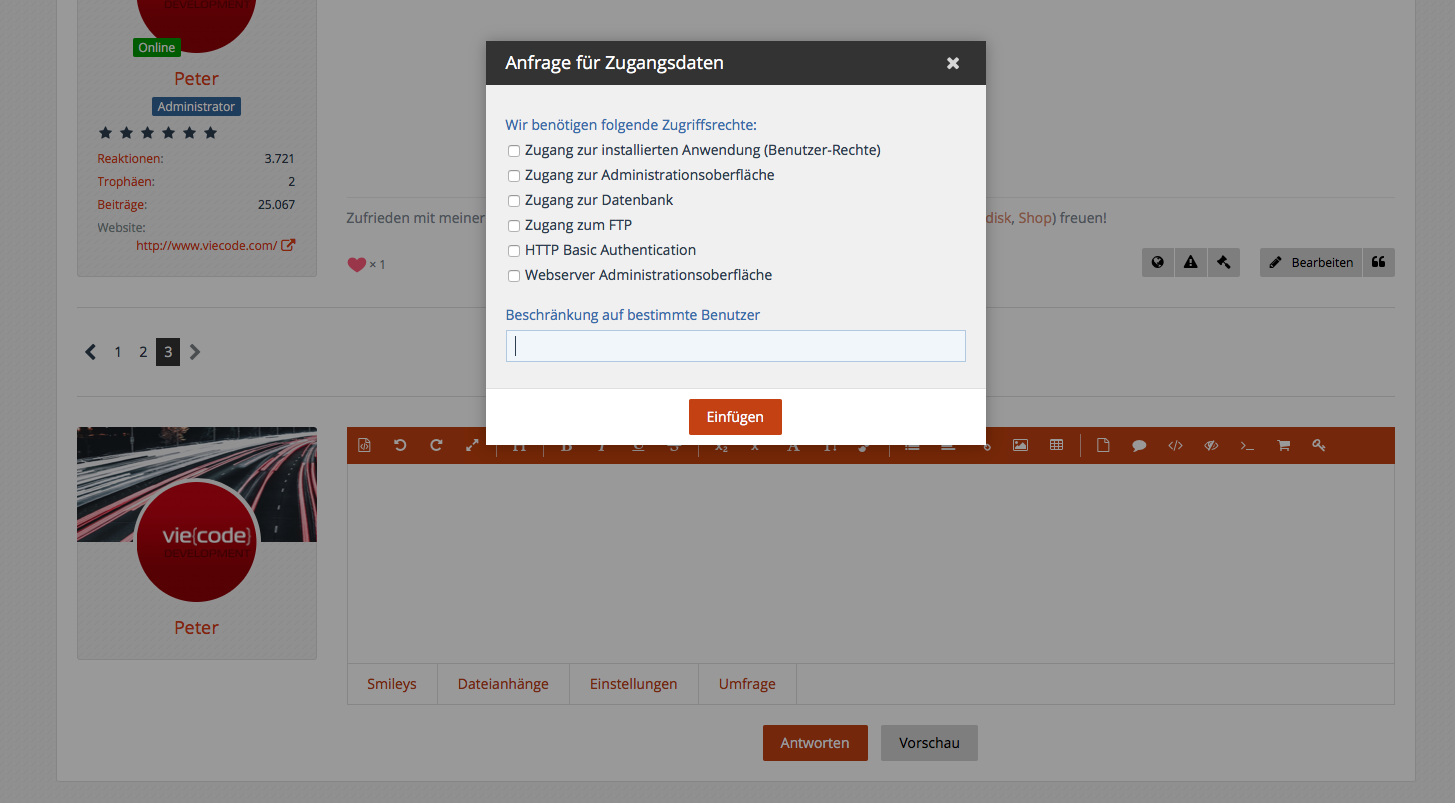Click the Vorschau preview button
Screen dimensions: 1455x803
pyautogui.click(x=929, y=743)
